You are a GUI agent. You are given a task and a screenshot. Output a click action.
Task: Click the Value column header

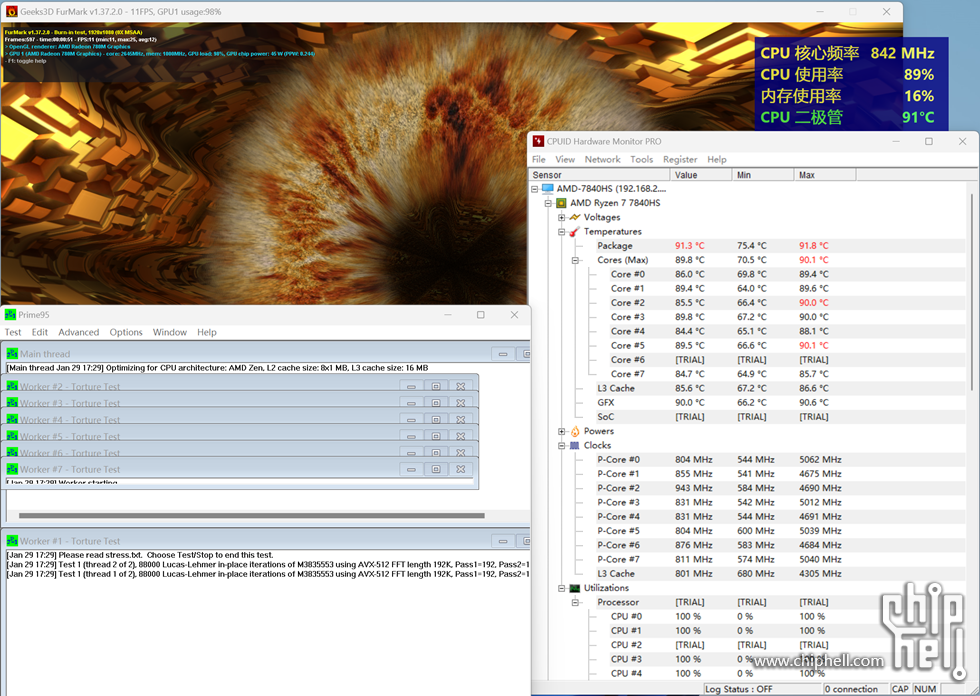coord(701,175)
